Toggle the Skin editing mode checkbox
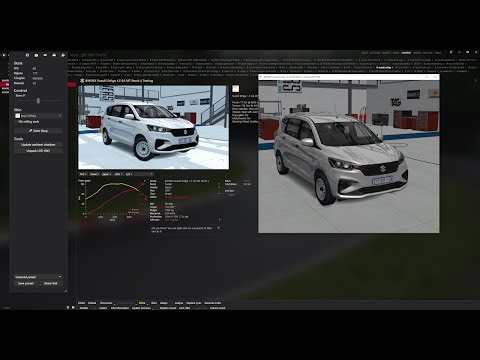Viewport: 480px width, 360px height. (16, 122)
